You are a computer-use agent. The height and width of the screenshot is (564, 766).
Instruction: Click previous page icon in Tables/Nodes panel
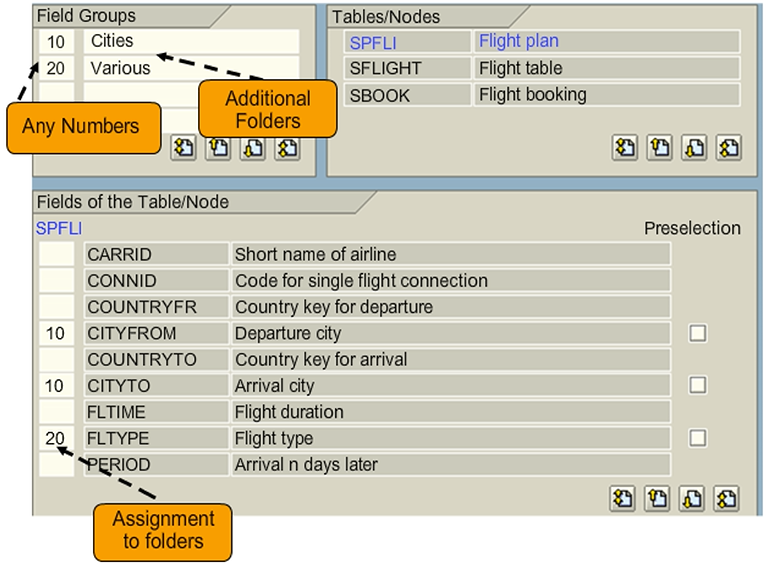point(660,148)
